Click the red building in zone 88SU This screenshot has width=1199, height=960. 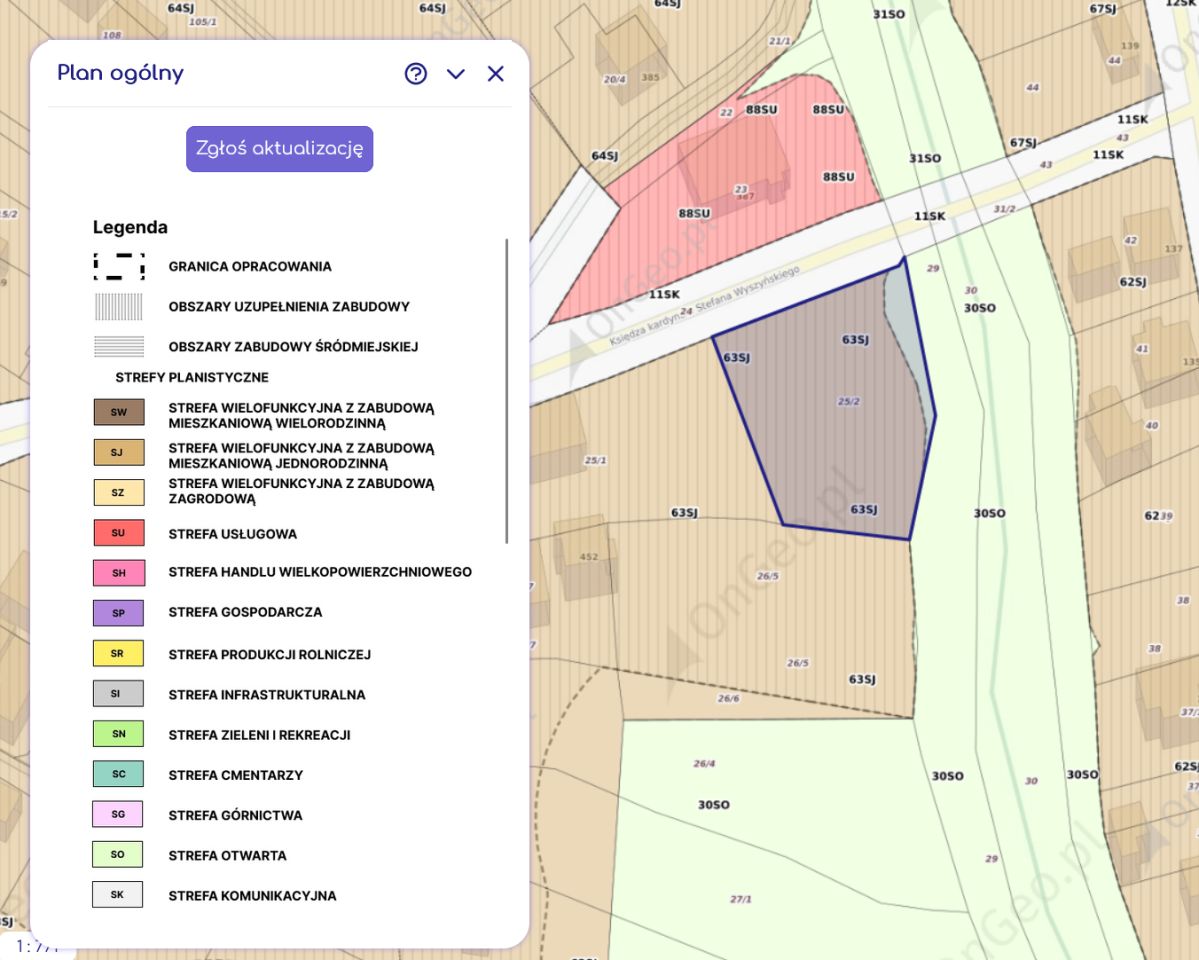click(x=734, y=163)
